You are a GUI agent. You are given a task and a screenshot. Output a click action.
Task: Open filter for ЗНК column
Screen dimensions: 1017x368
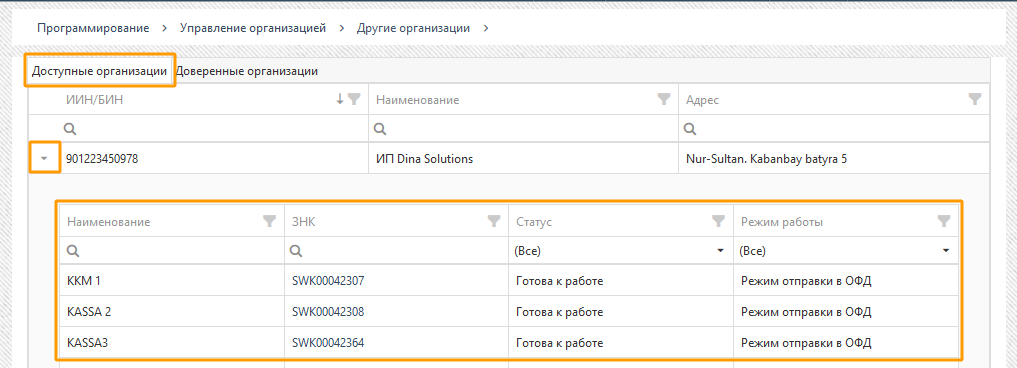coord(494,221)
